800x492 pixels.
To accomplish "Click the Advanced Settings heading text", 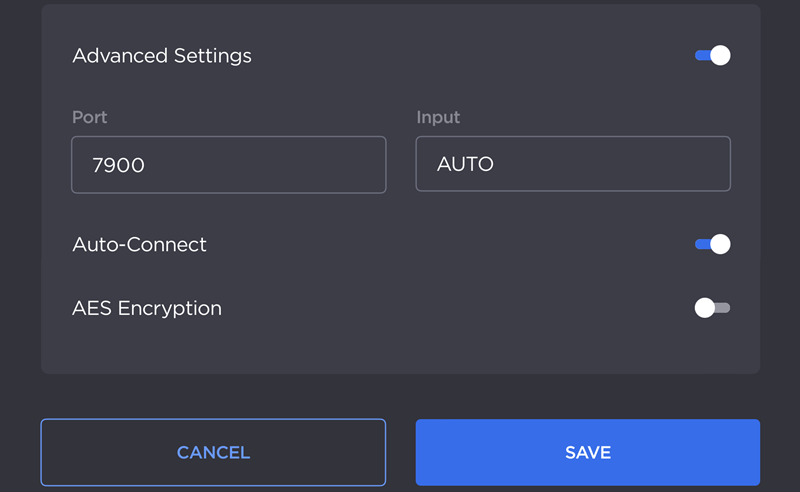I will click(x=162, y=55).
